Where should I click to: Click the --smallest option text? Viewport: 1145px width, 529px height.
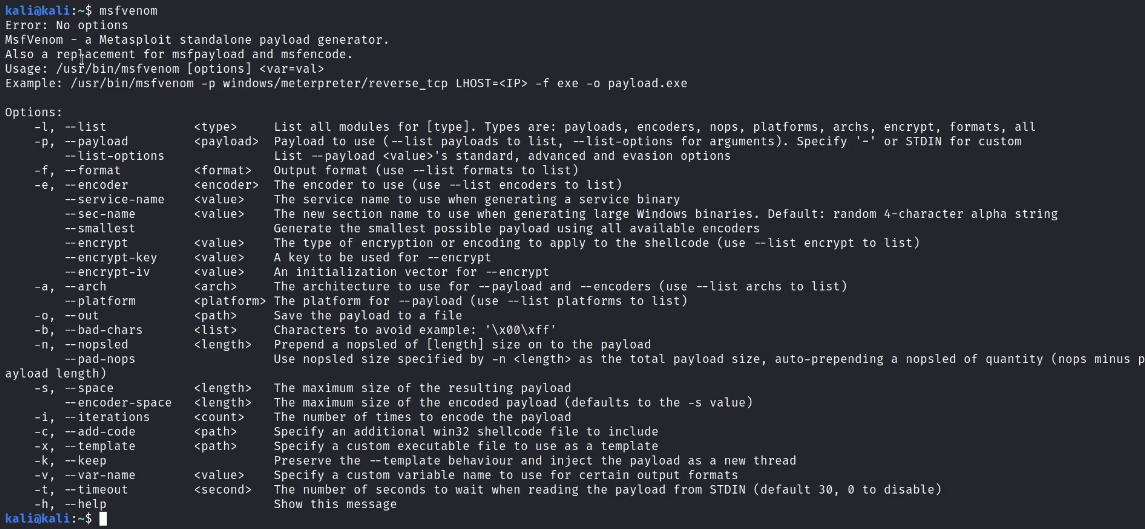click(x=99, y=229)
